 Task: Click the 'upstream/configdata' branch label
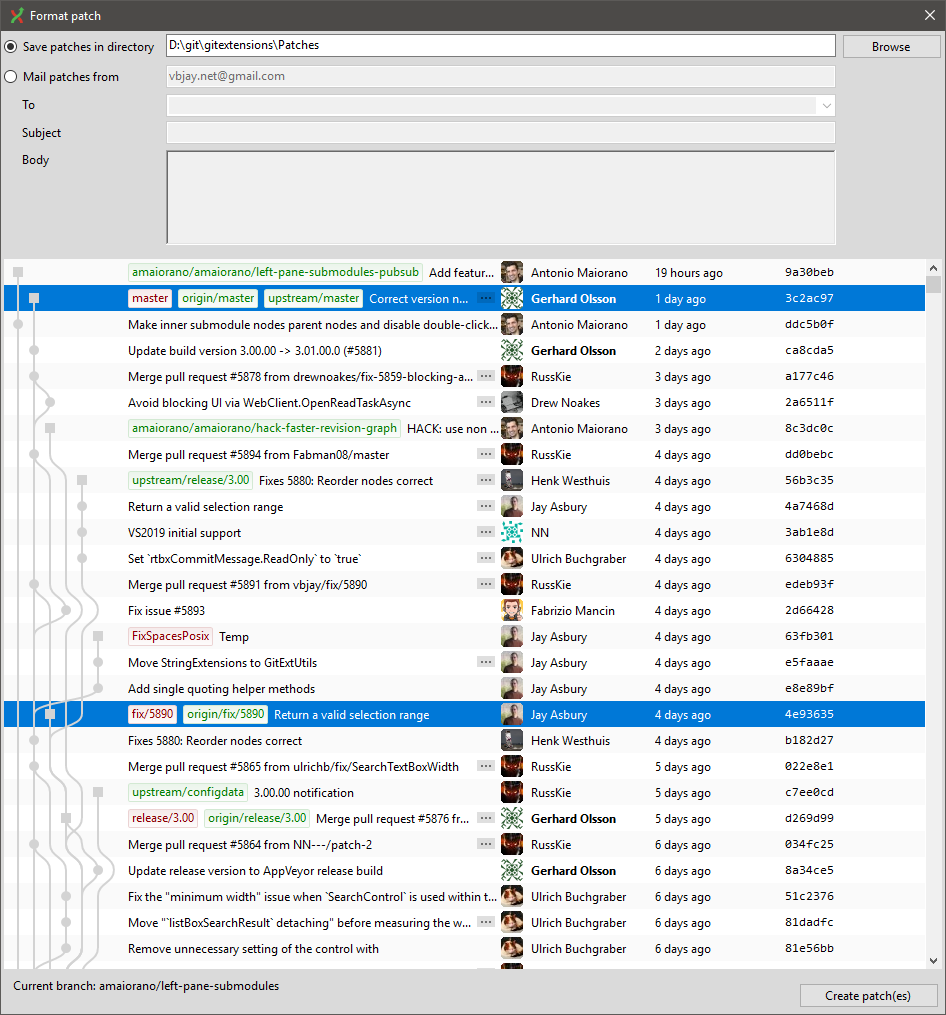click(x=188, y=792)
